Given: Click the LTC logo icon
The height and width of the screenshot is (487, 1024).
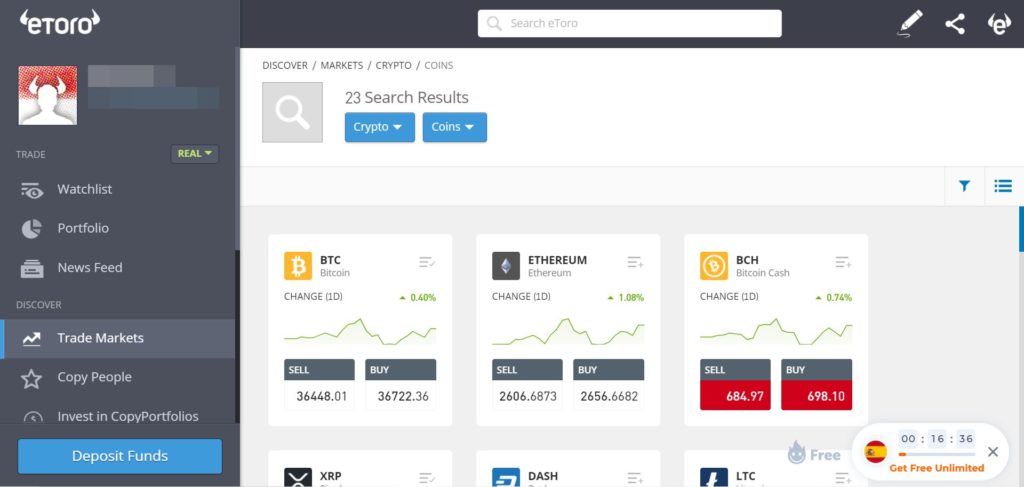Looking at the screenshot, I should point(714,477).
